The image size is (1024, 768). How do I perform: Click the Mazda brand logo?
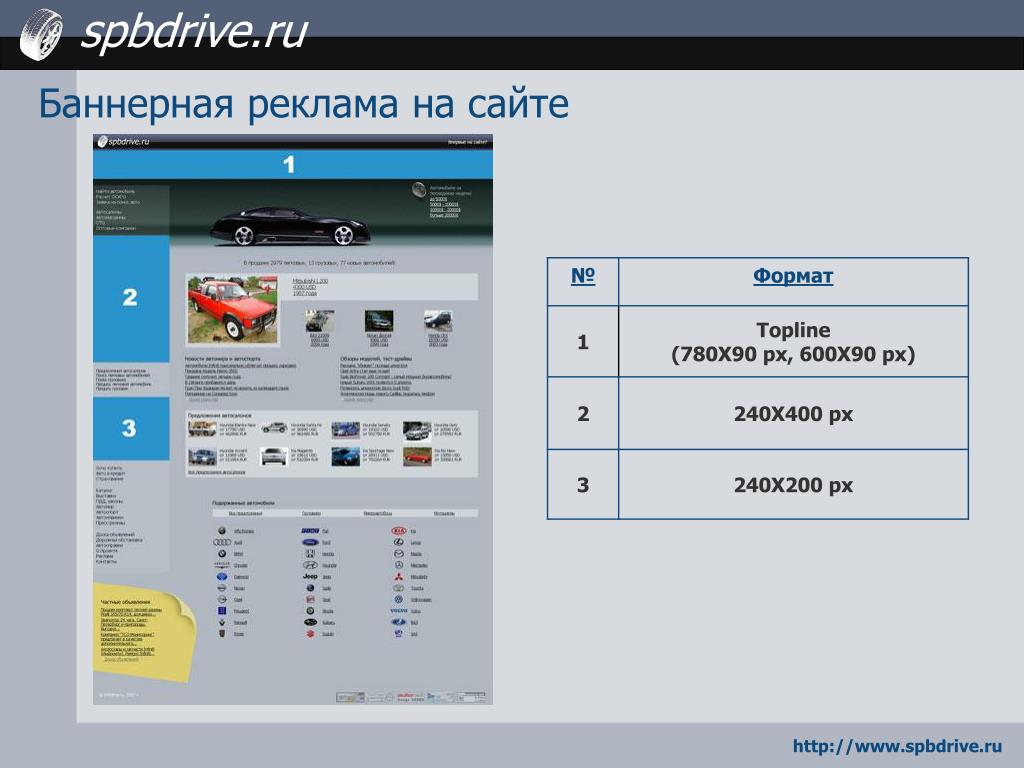pyautogui.click(x=398, y=554)
